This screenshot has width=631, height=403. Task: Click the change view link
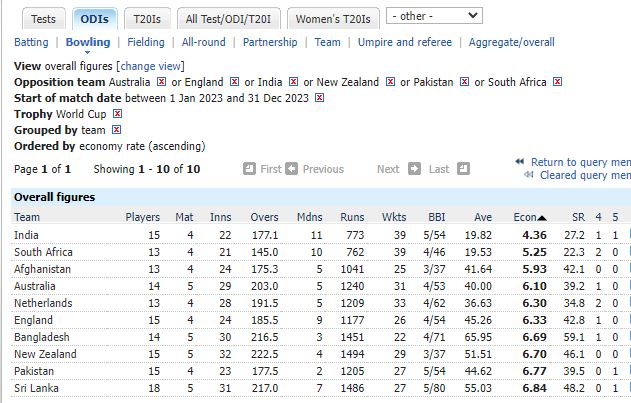point(151,66)
